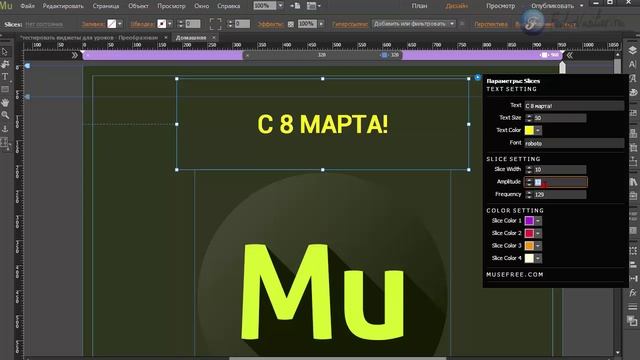The image size is (640, 360).
Task: Click the blue widget options arrow icon
Action: point(478,78)
